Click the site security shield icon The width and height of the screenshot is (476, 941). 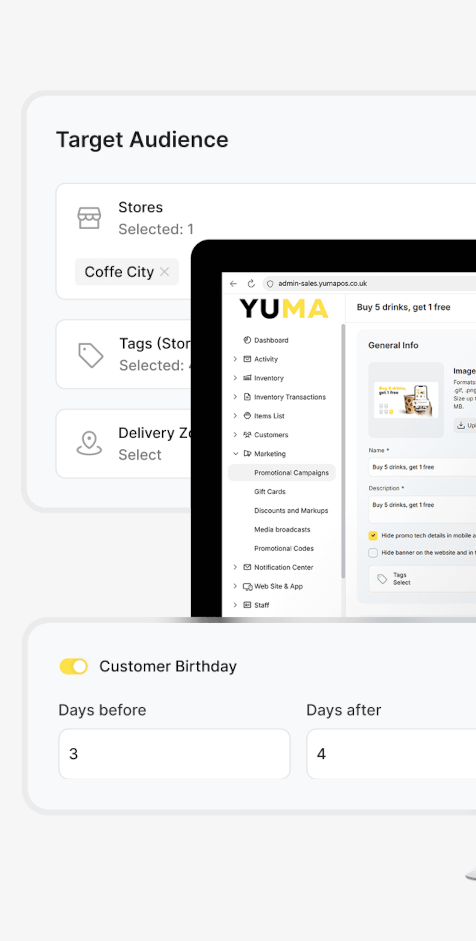[270, 283]
